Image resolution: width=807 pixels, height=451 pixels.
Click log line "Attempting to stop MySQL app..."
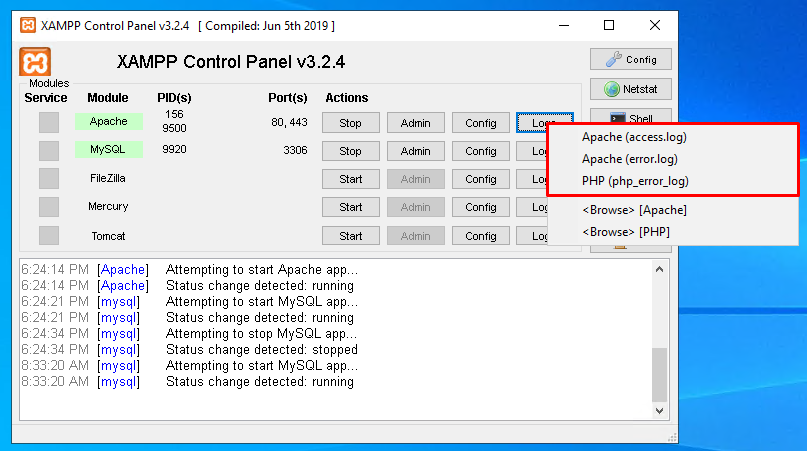coord(261,334)
